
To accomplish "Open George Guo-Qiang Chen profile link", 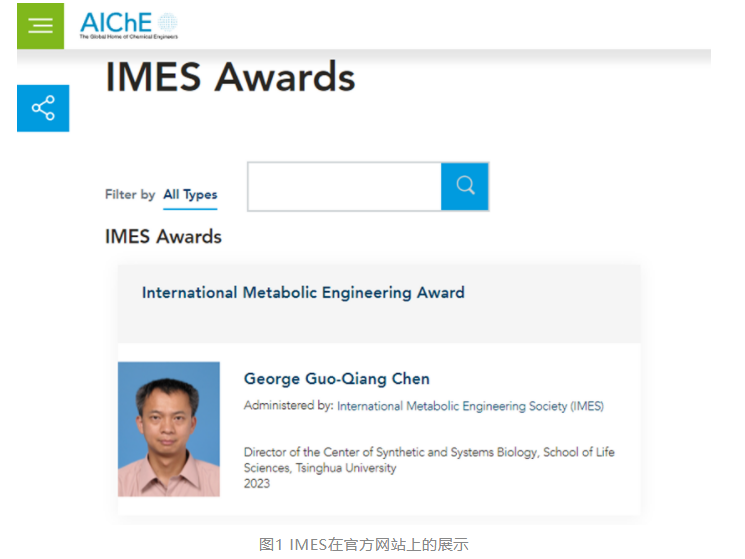I will click(337, 379).
